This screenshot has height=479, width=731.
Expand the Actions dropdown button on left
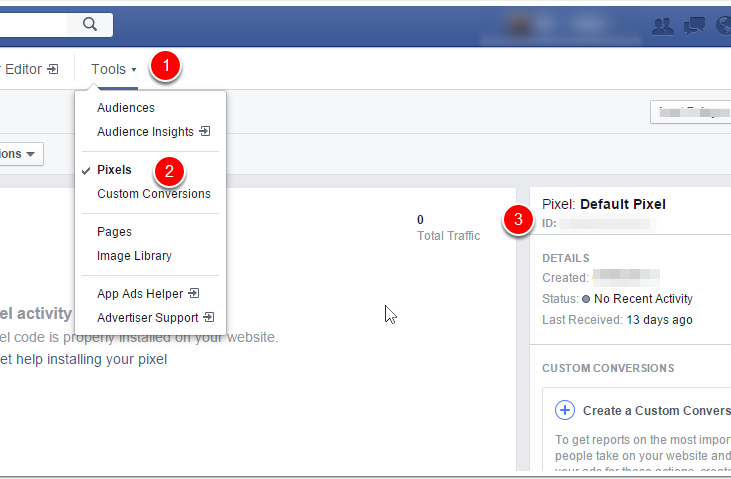[x=21, y=154]
